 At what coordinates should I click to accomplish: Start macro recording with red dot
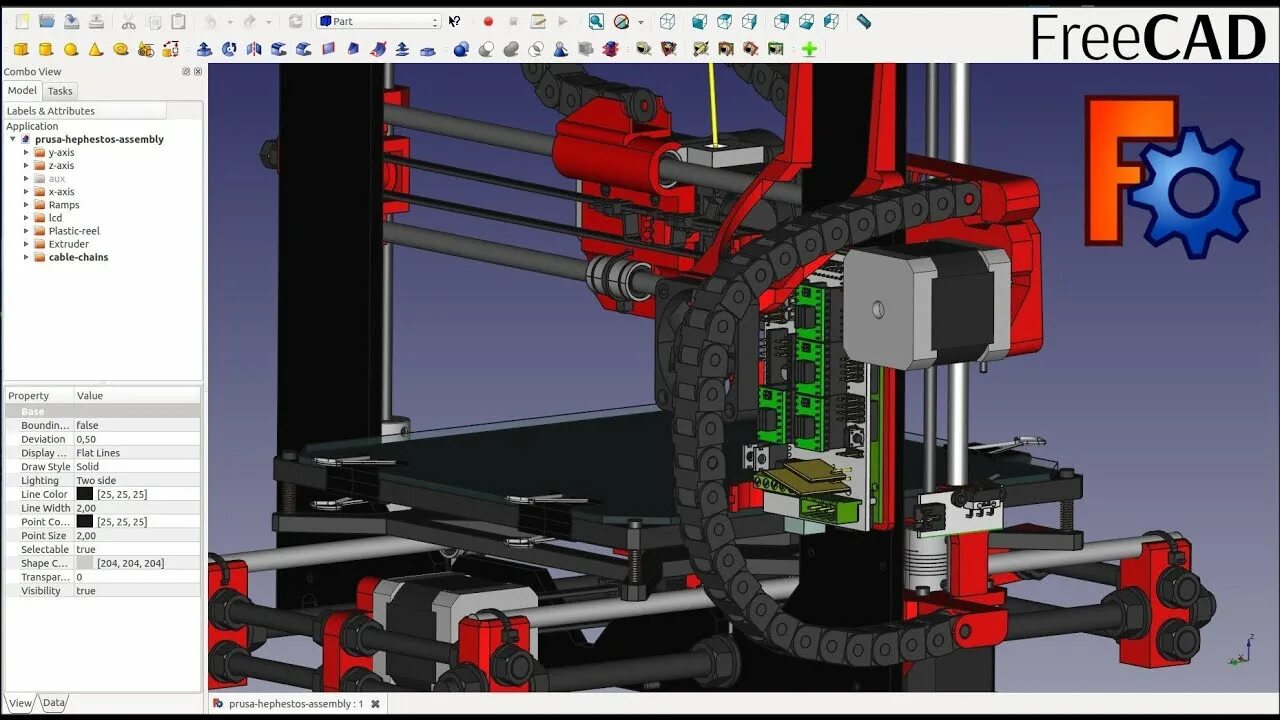(x=488, y=21)
